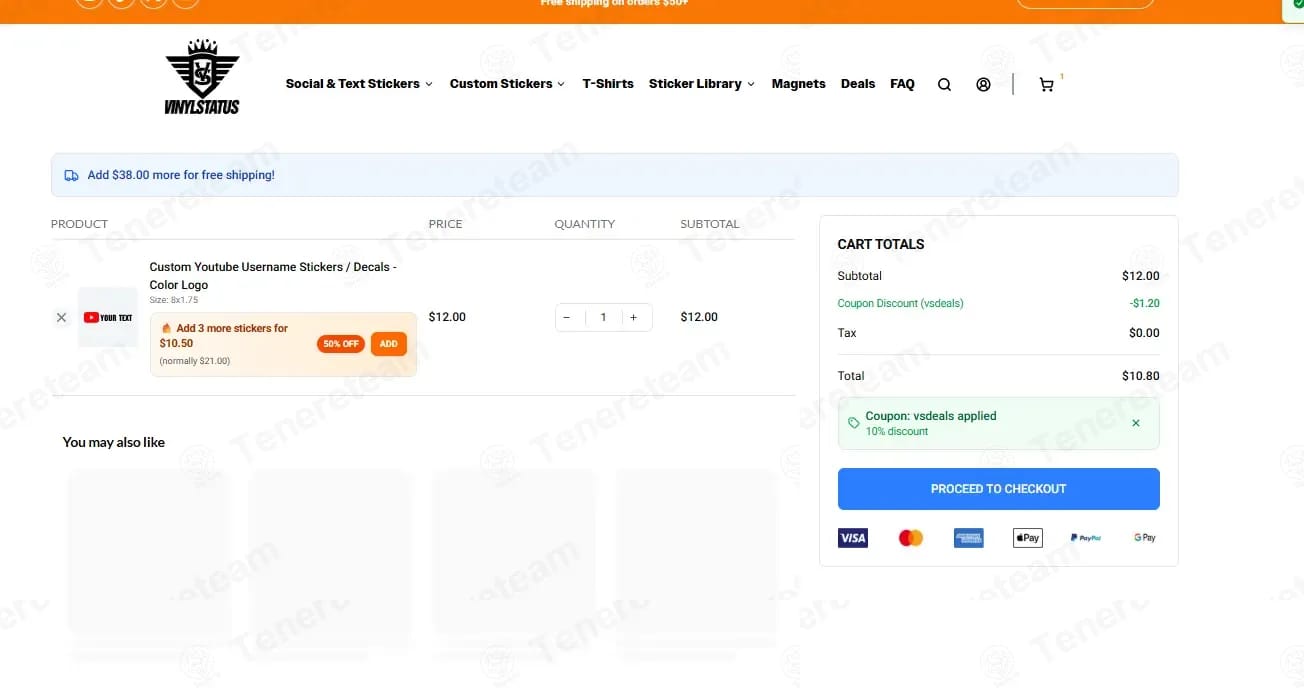Open the FAQ page
Image resolution: width=1304 pixels, height=697 pixels.
[902, 84]
